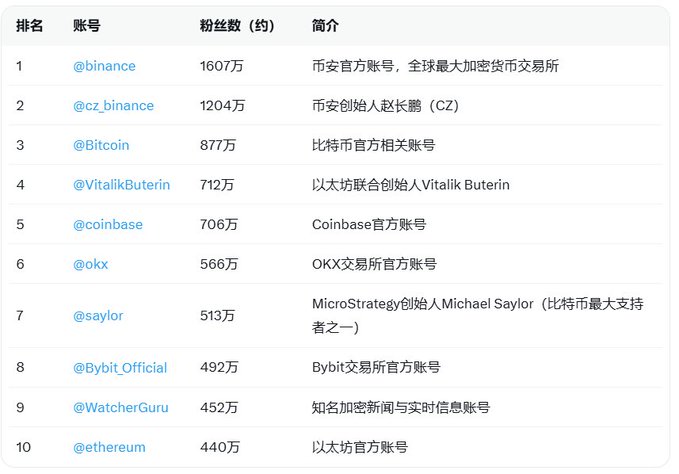Image resolution: width=679 pixels, height=474 pixels.
Task: Open the @cz_binance account link
Action: [113, 106]
